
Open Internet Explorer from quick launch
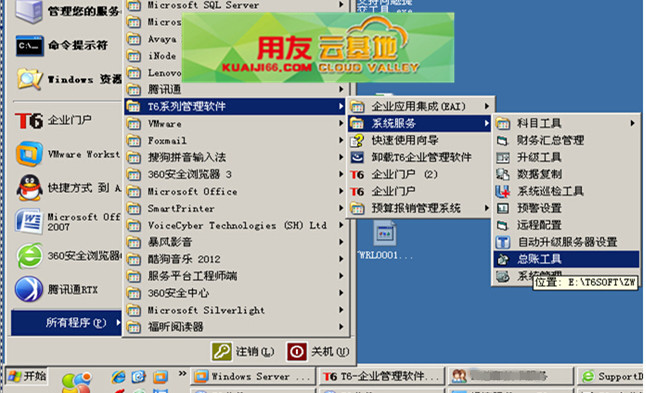coord(118,377)
